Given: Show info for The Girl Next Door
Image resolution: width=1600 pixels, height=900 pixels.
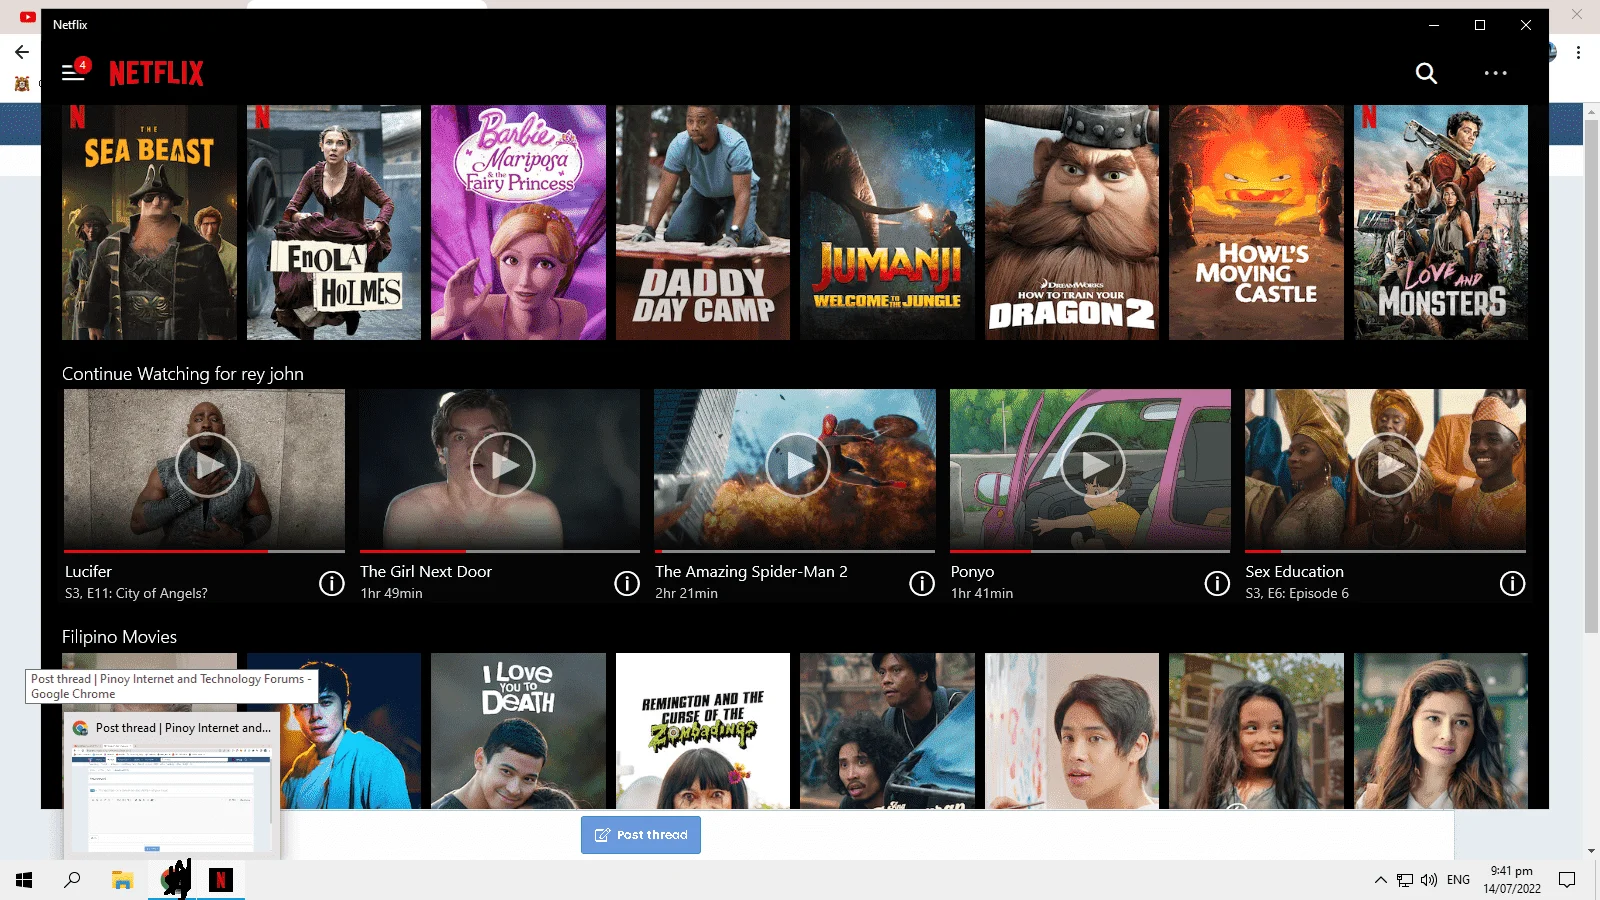Looking at the screenshot, I should point(626,583).
